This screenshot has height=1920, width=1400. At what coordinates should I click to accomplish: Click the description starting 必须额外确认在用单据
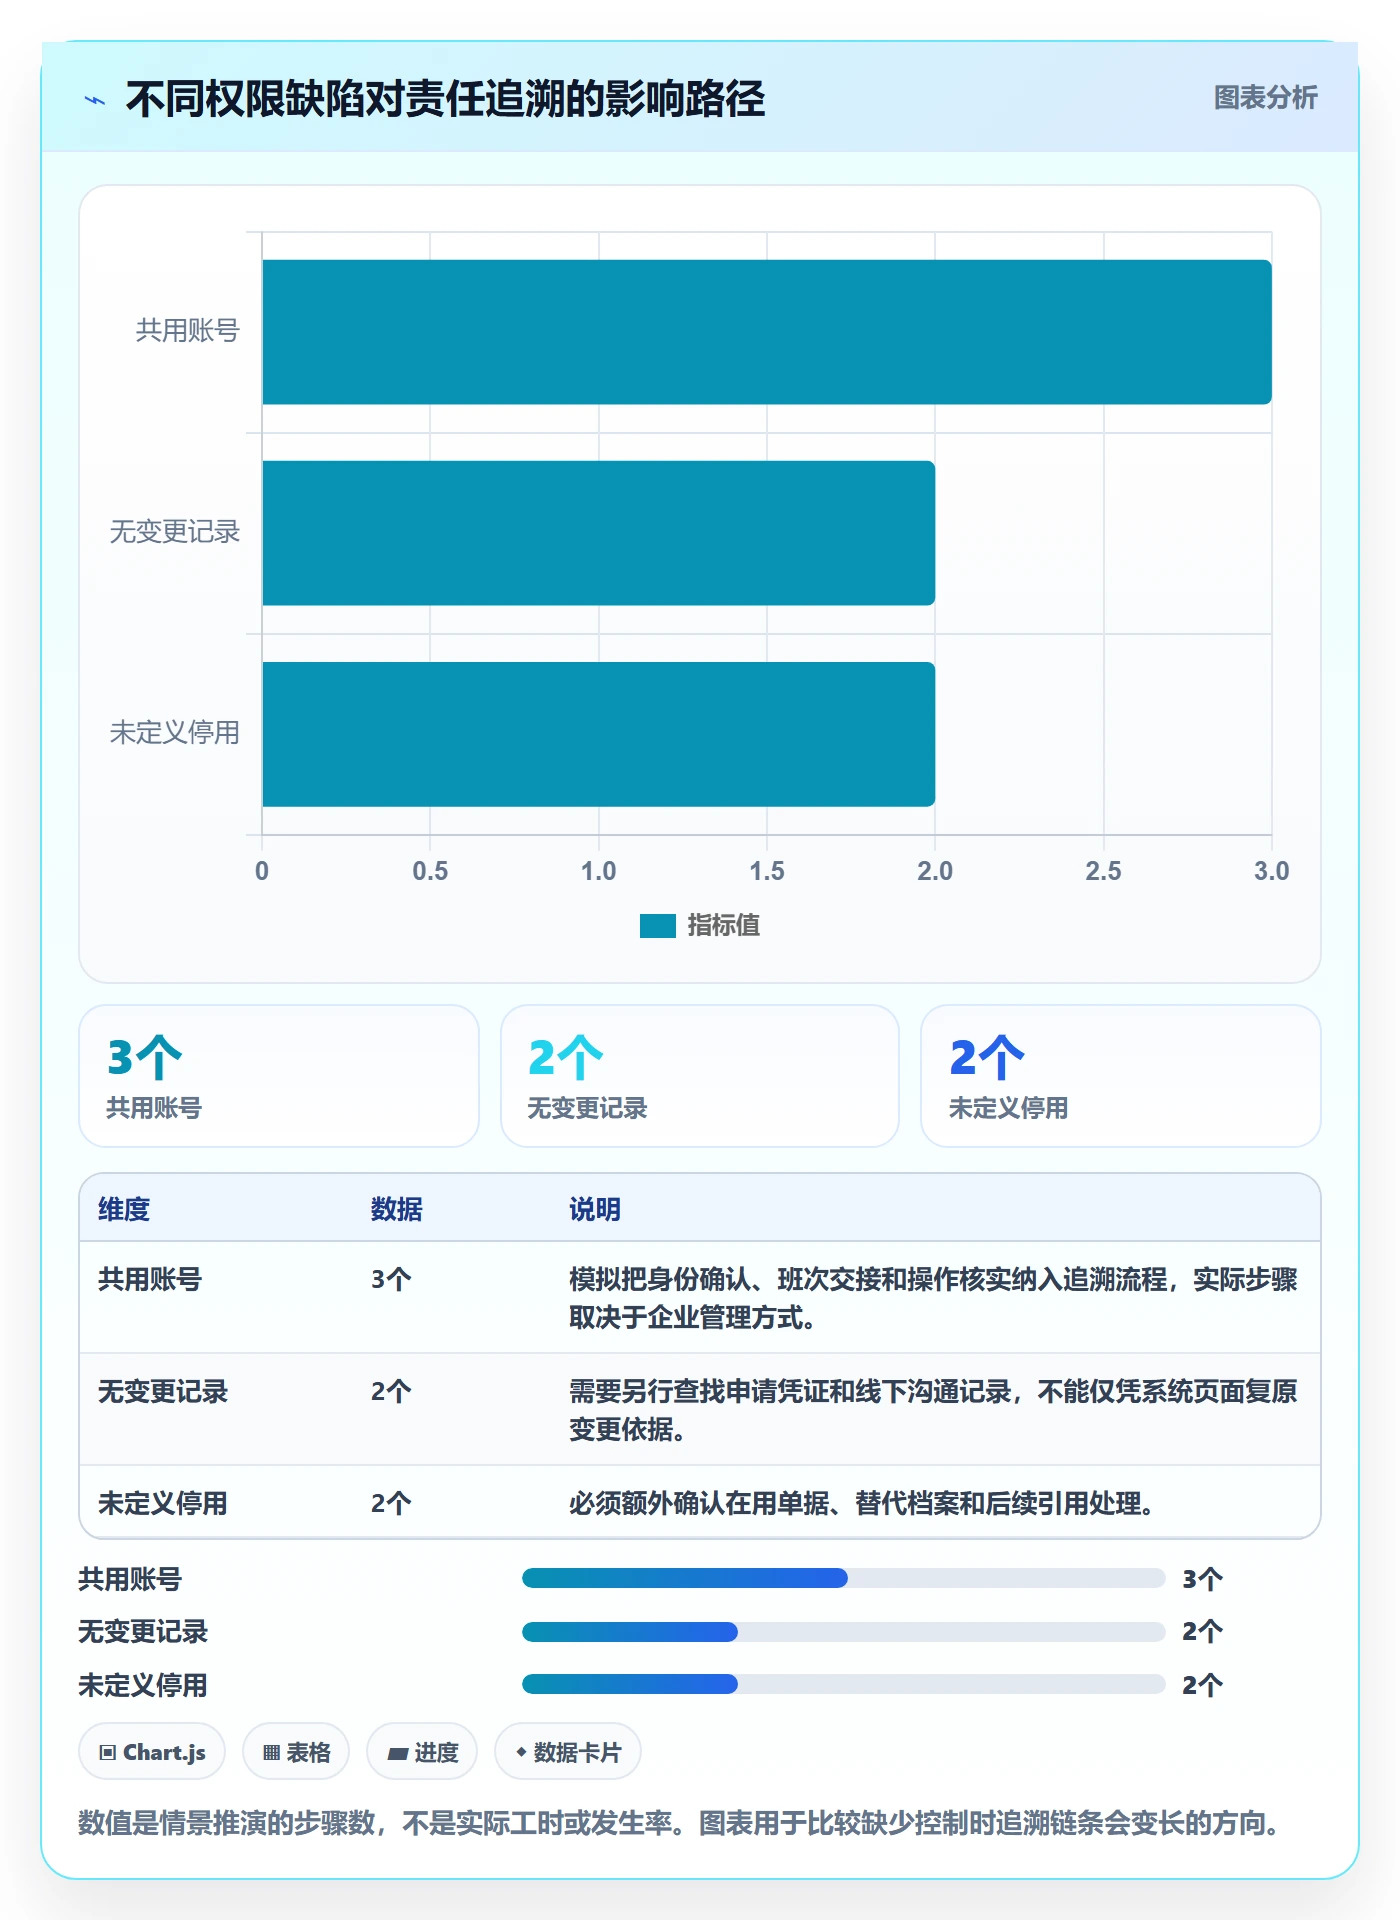[x=861, y=1503]
